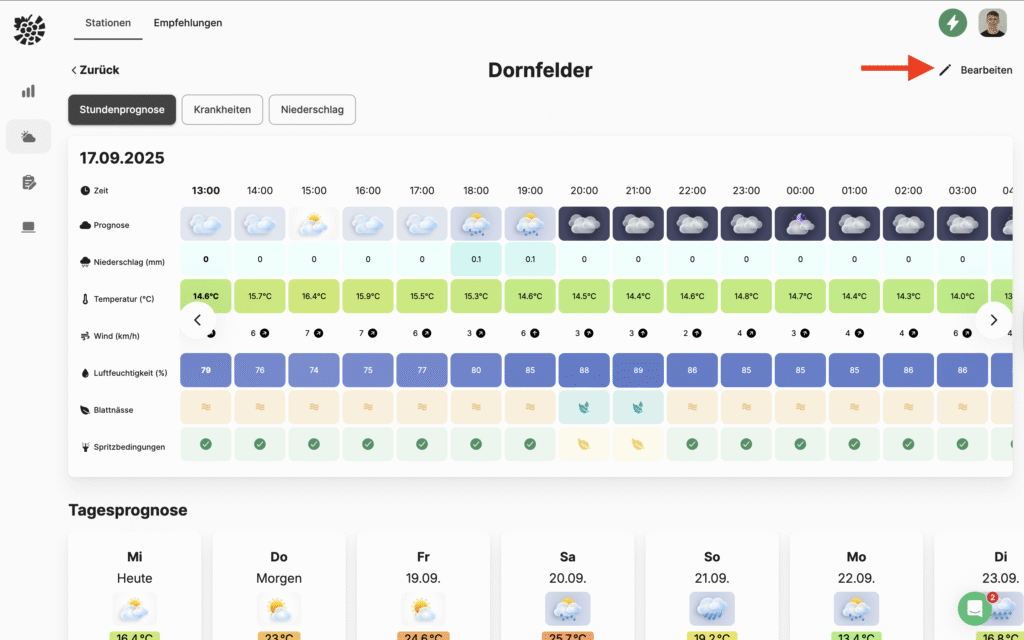Show the Krankheiten view
The height and width of the screenshot is (640, 1024).
[x=222, y=110]
